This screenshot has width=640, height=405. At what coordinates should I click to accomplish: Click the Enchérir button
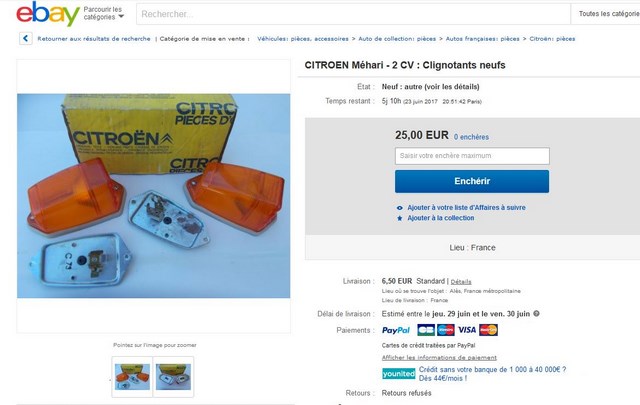(x=472, y=181)
